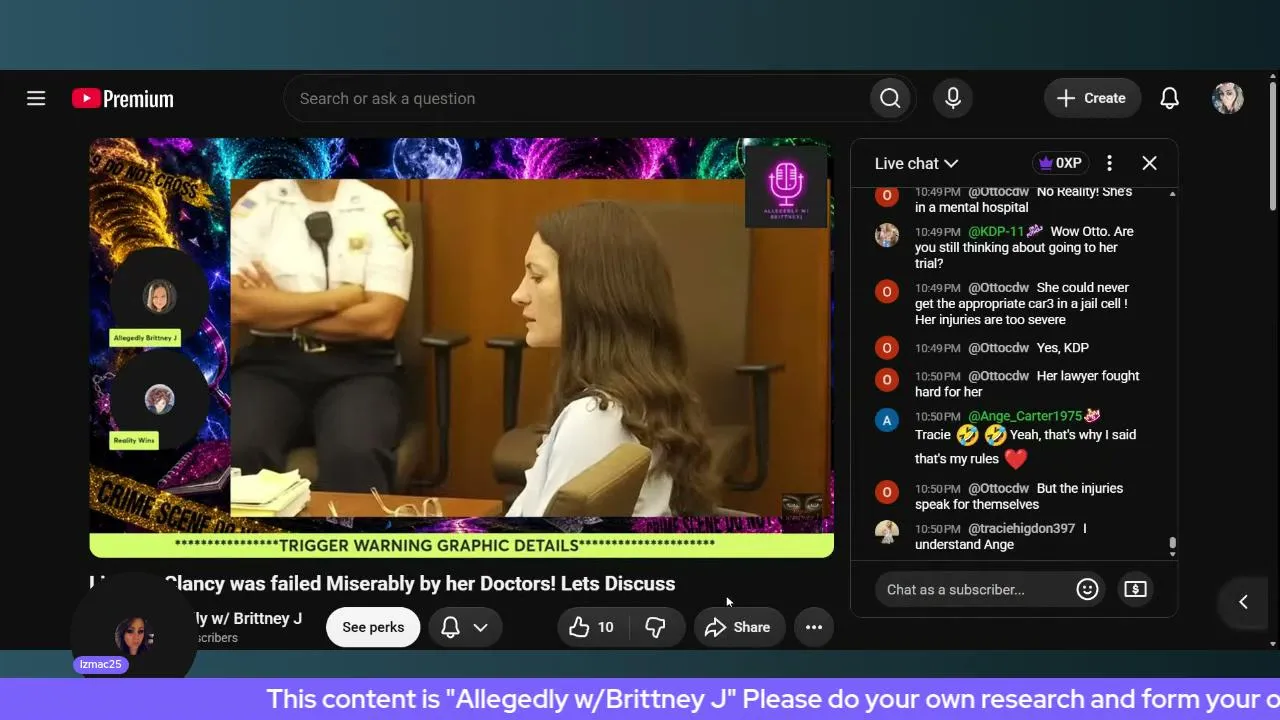Click avatar beside "Her lawyer fought" message
The height and width of the screenshot is (720, 1280).
[887, 380]
